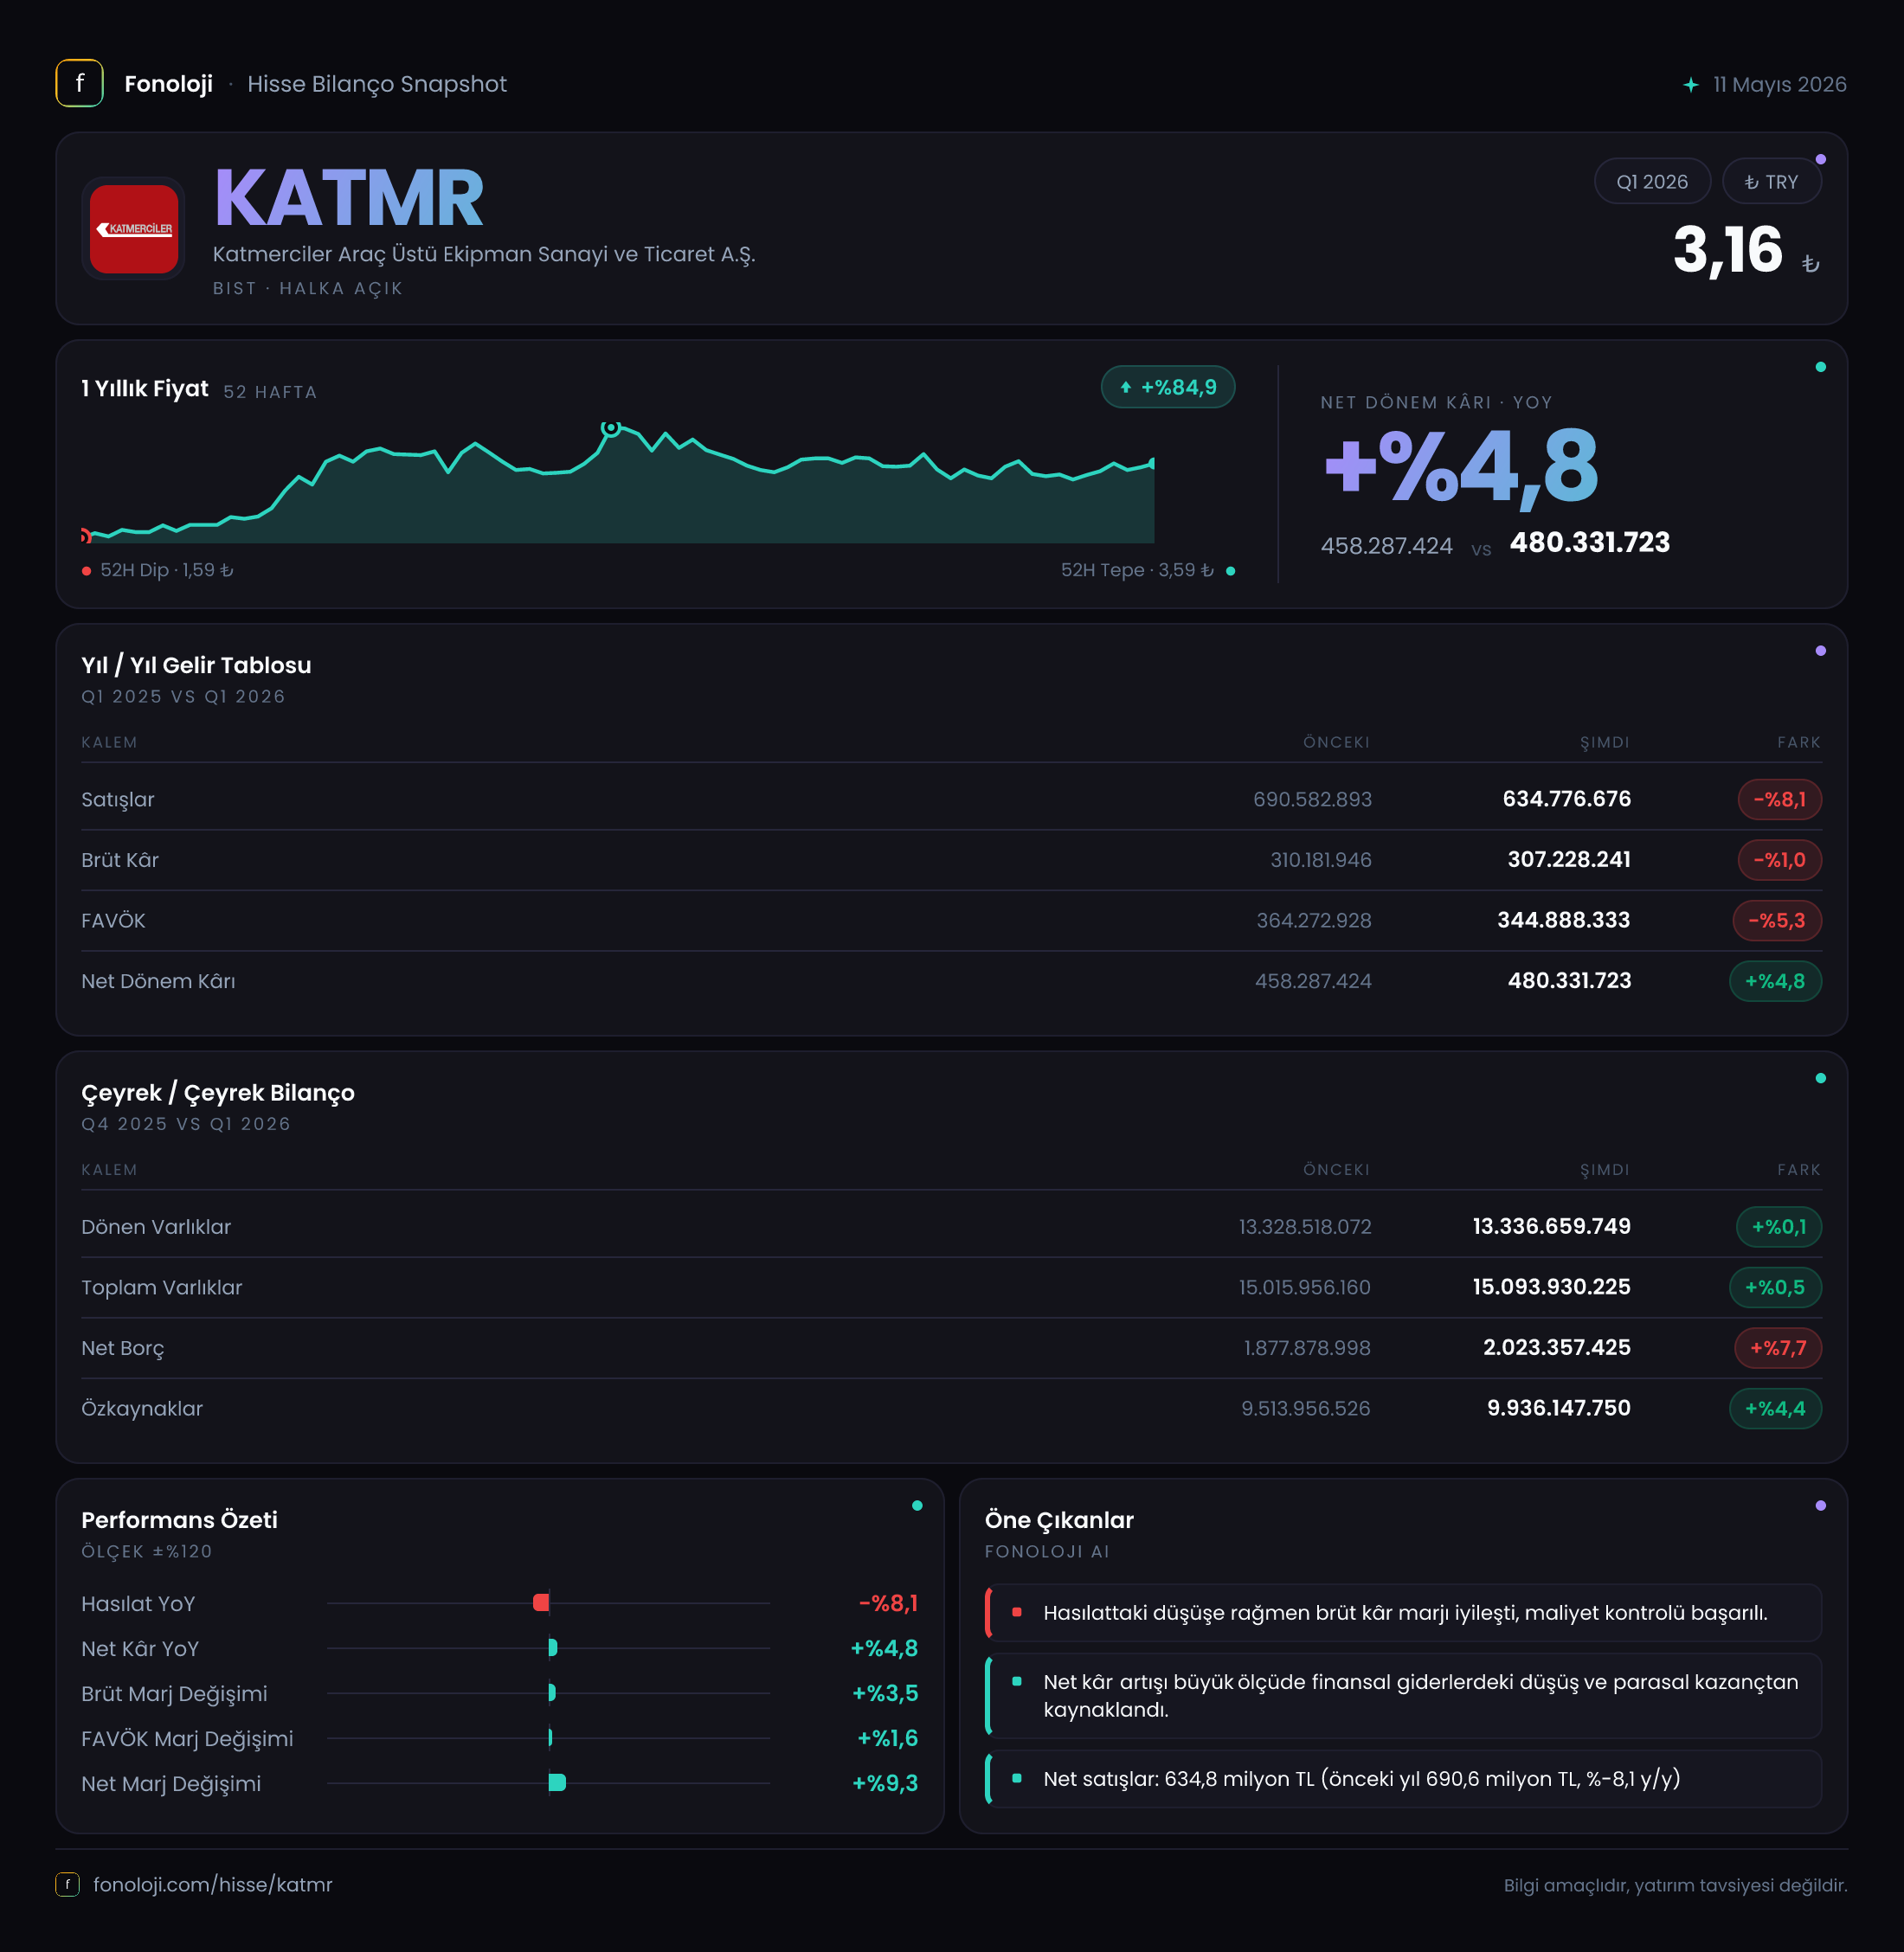Click the purple dot in the Öne Çıkanlar card corner

[1820, 1505]
